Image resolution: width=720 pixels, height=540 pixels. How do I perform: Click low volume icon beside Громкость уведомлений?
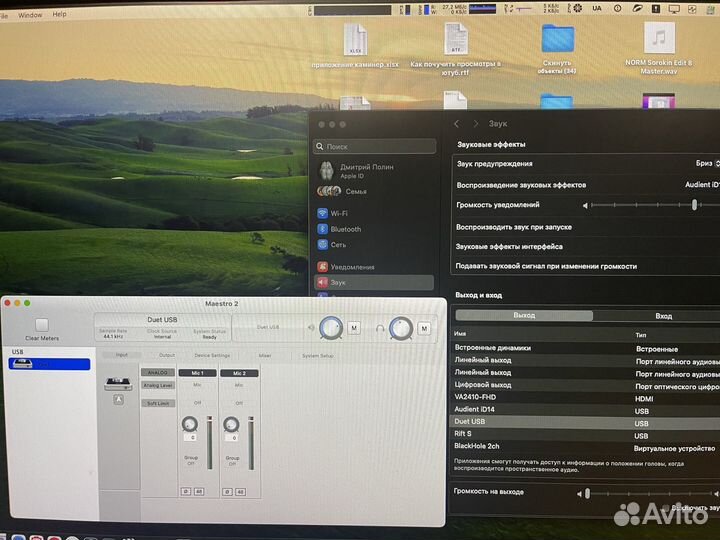coord(585,206)
